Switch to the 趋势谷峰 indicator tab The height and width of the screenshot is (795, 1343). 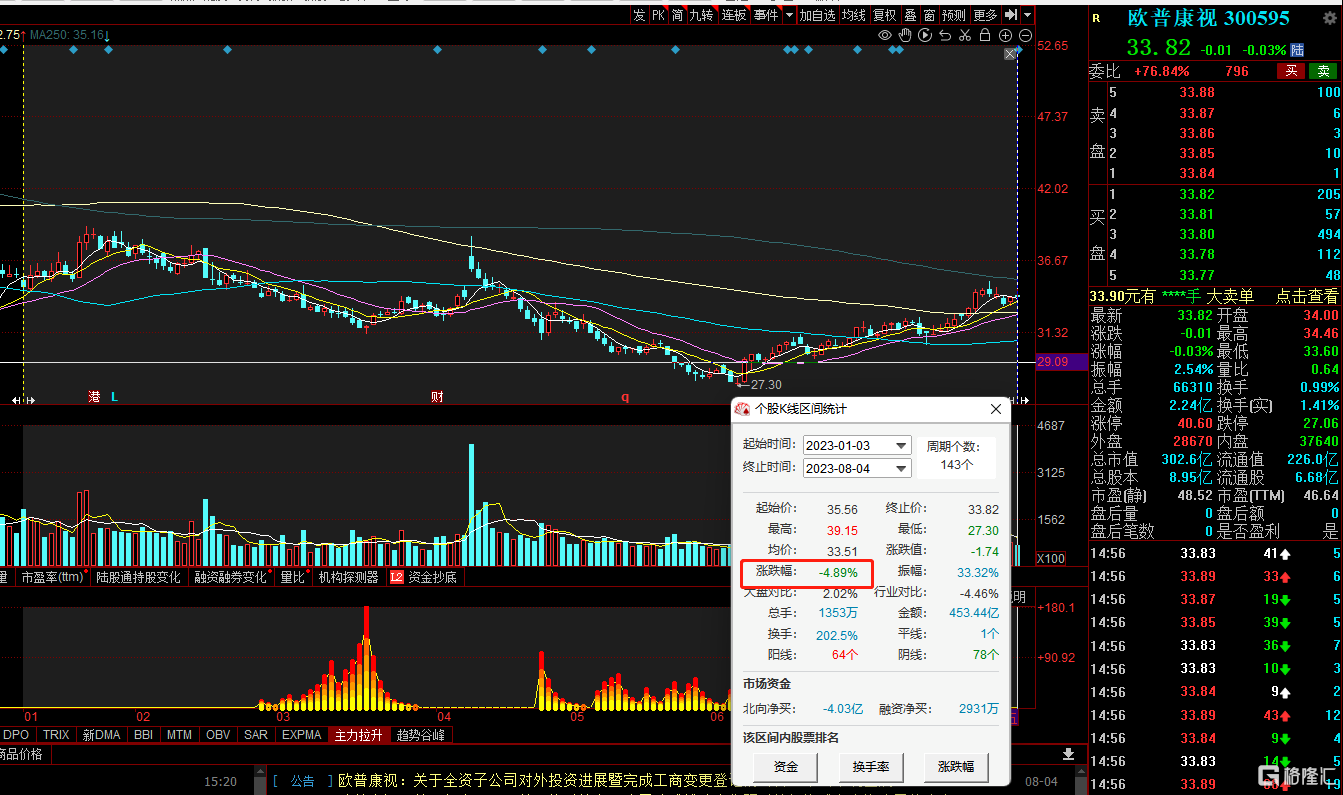point(422,735)
